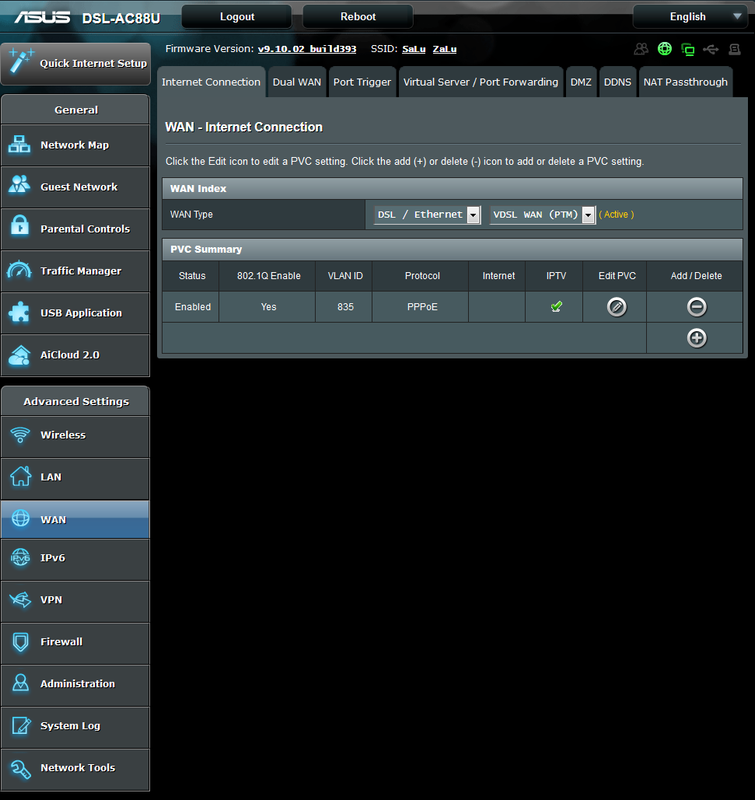Switch to the Port Trigger tab
The image size is (755, 800).
coord(362,82)
